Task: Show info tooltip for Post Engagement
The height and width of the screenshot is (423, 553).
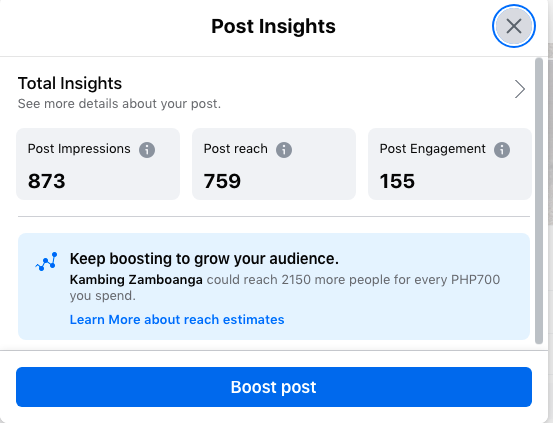Action: [x=502, y=150]
